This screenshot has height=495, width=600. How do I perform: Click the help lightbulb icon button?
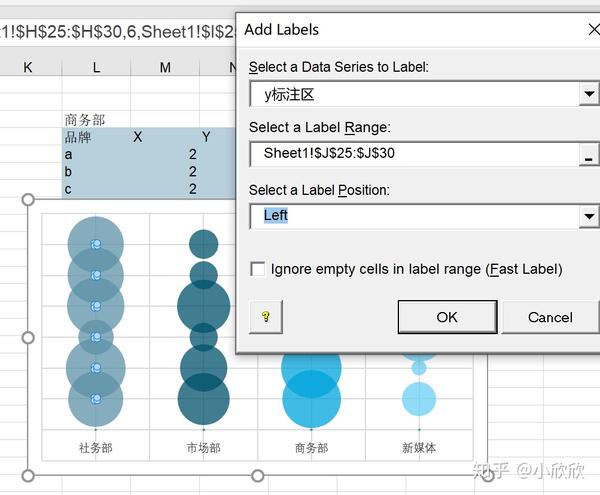point(266,317)
